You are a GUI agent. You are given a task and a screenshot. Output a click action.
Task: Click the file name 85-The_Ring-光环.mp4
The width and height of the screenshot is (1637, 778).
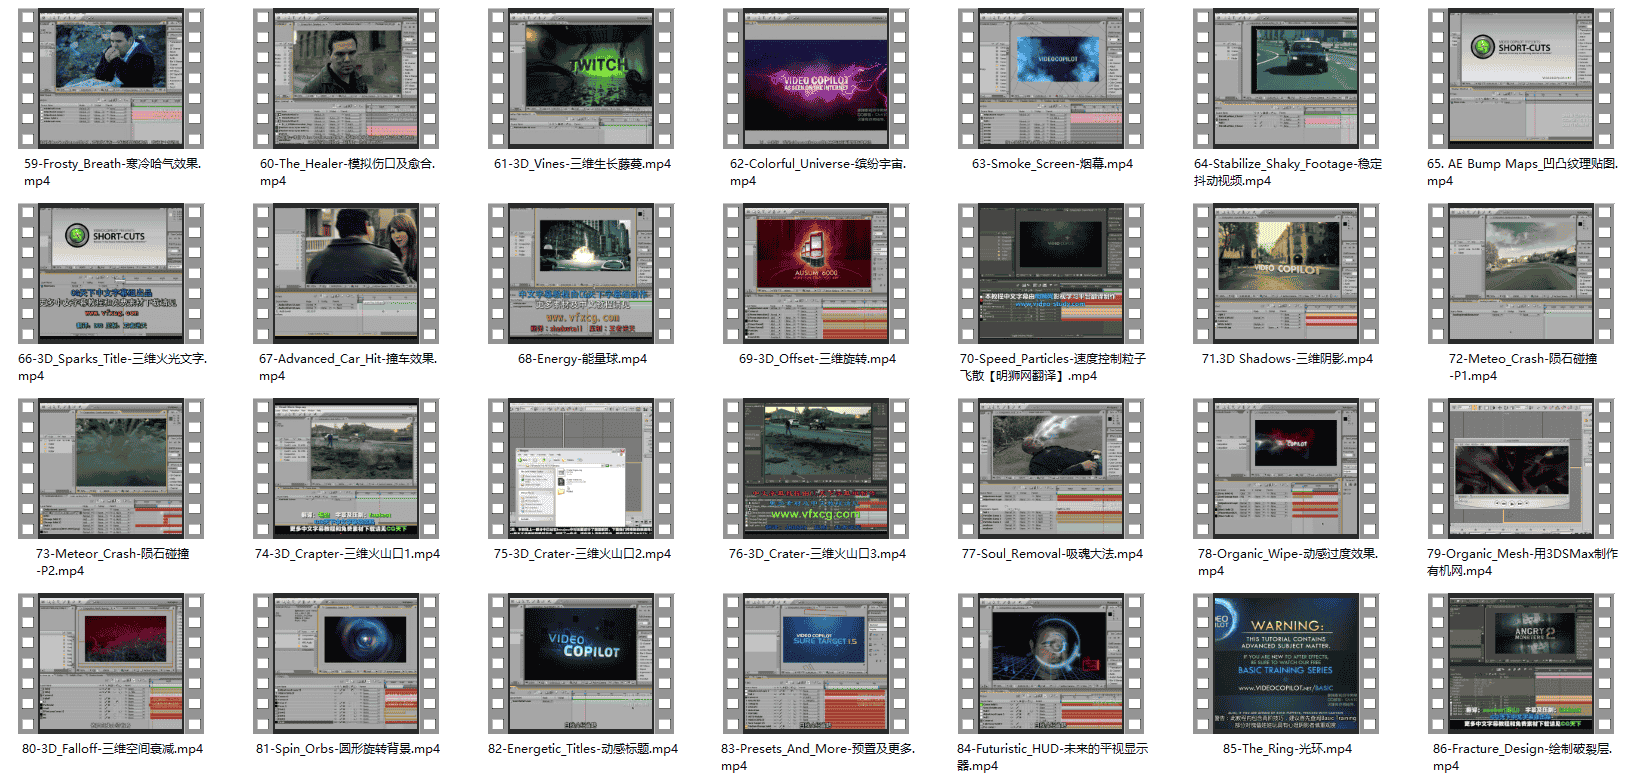(1287, 749)
